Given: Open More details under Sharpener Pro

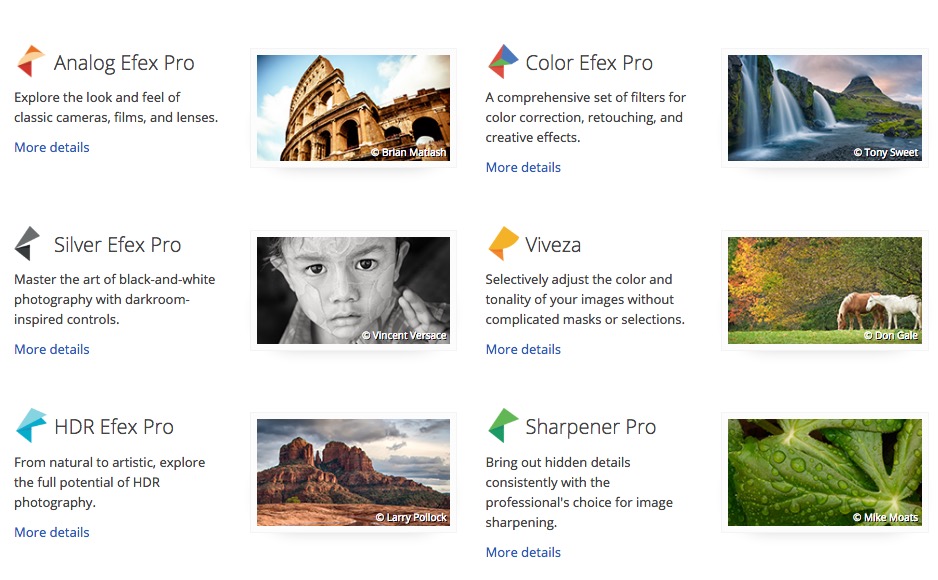Looking at the screenshot, I should click(523, 552).
